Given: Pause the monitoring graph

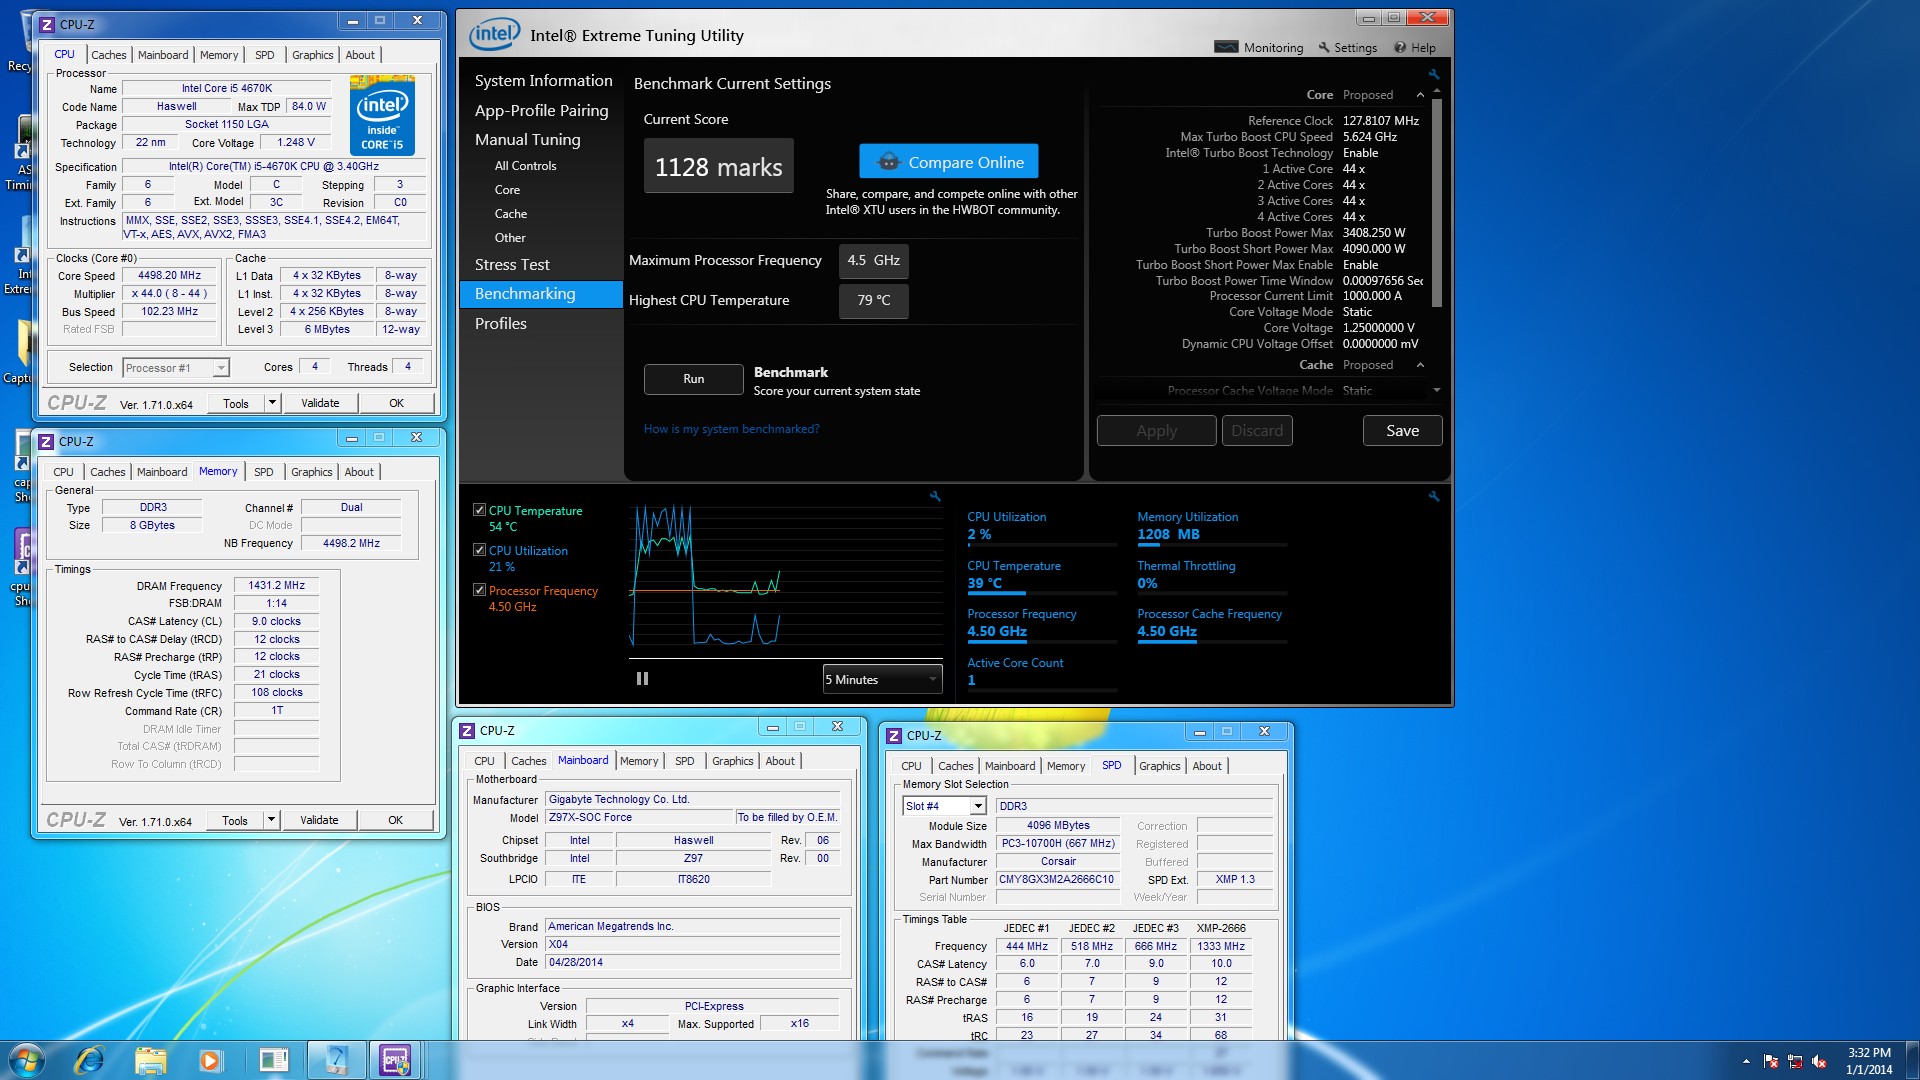Looking at the screenshot, I should point(642,679).
